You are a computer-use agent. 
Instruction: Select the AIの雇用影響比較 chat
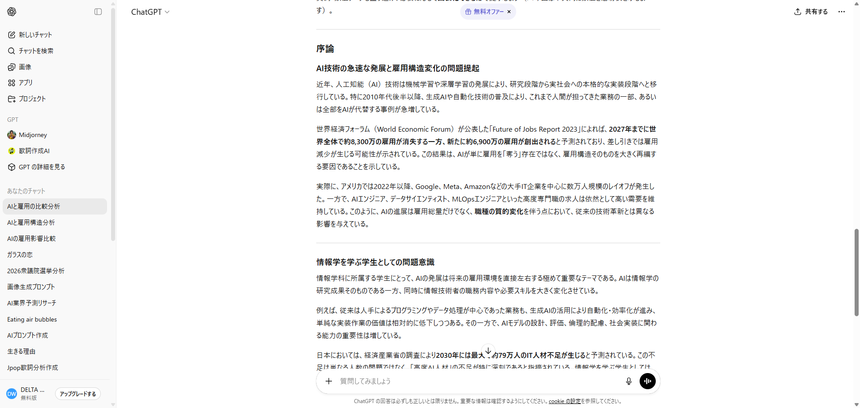pos(31,239)
